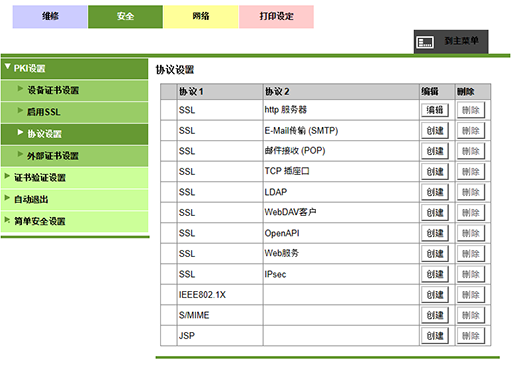
Task: Click 删除 for OpenAPI row
Action: coord(470,233)
